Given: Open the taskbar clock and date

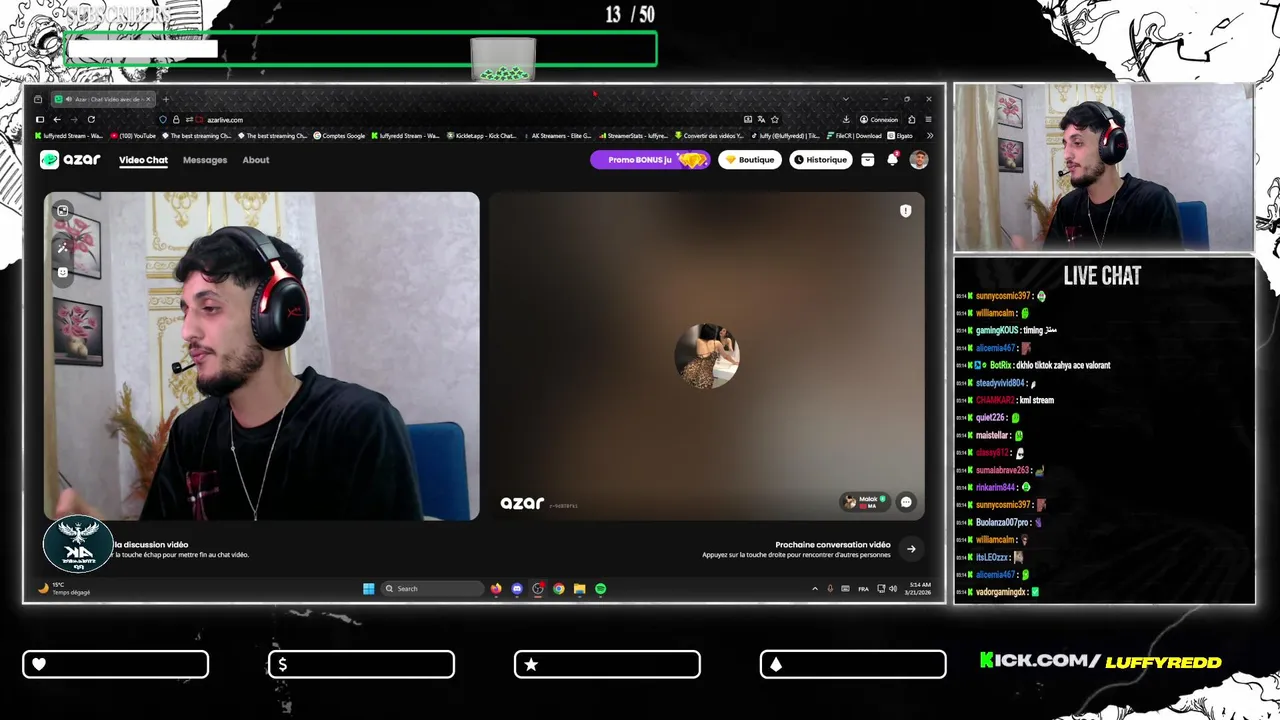Looking at the screenshot, I should 918,589.
